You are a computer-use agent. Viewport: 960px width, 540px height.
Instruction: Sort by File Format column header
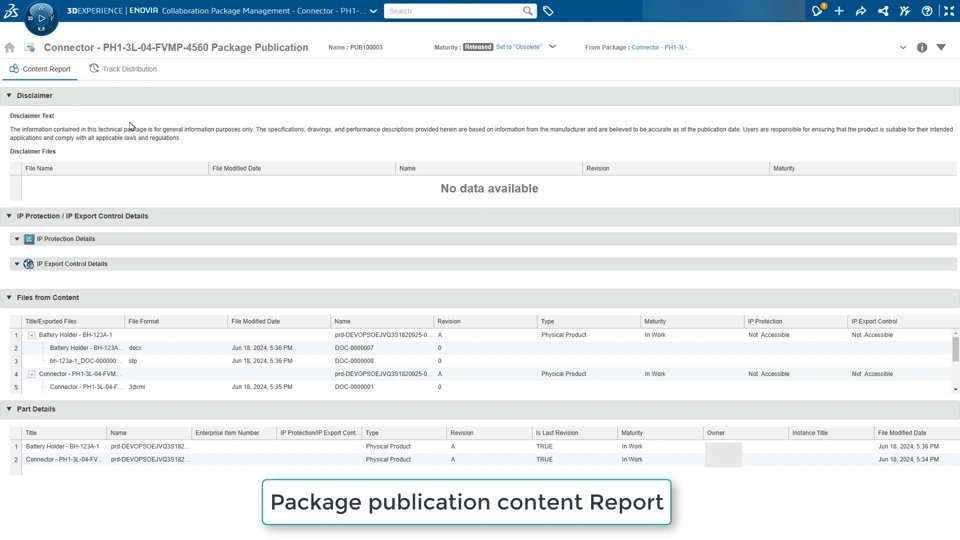(176, 321)
